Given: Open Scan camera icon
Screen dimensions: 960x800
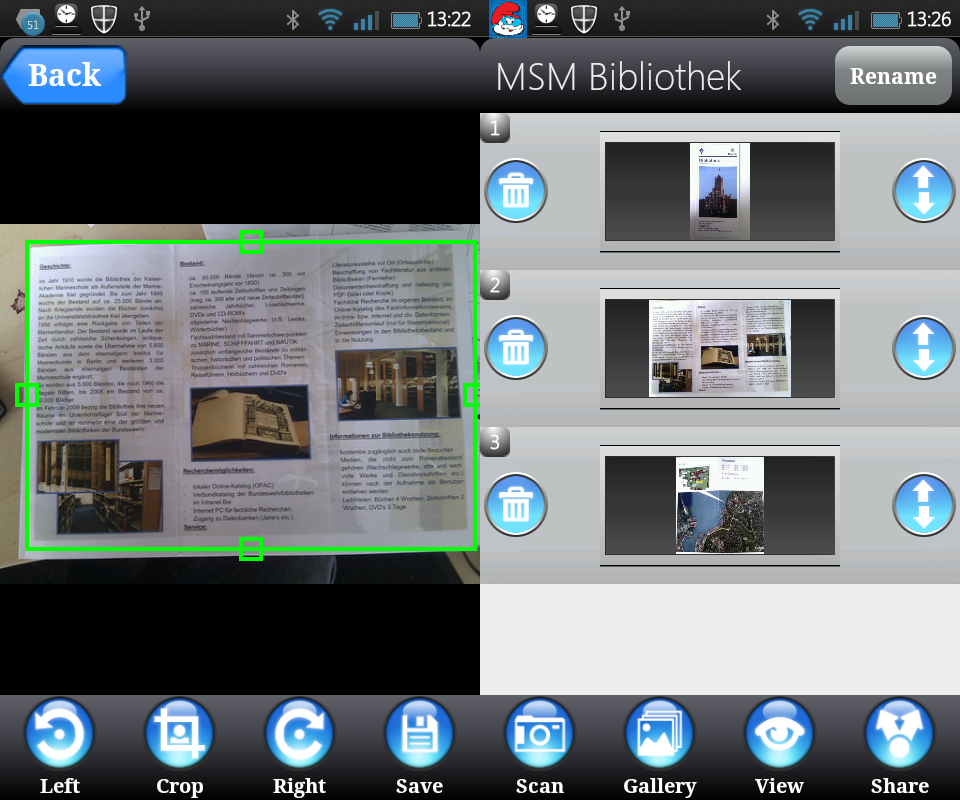Looking at the screenshot, I should point(540,733).
